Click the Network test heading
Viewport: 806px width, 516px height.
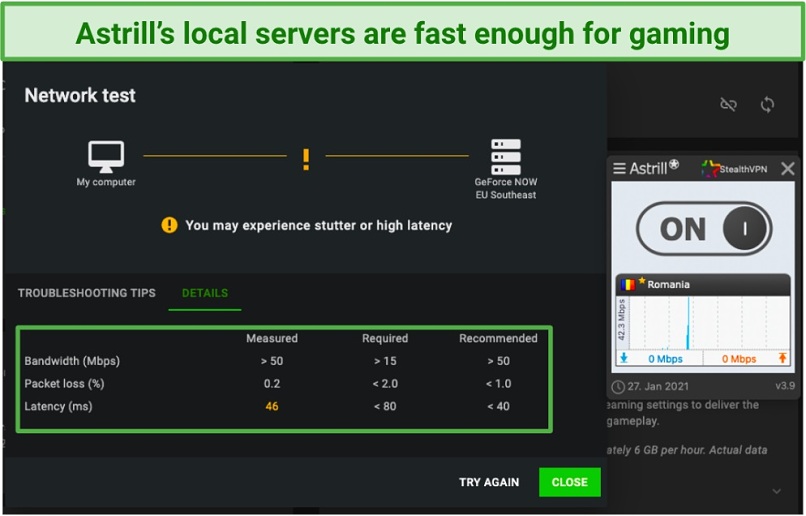pos(80,96)
